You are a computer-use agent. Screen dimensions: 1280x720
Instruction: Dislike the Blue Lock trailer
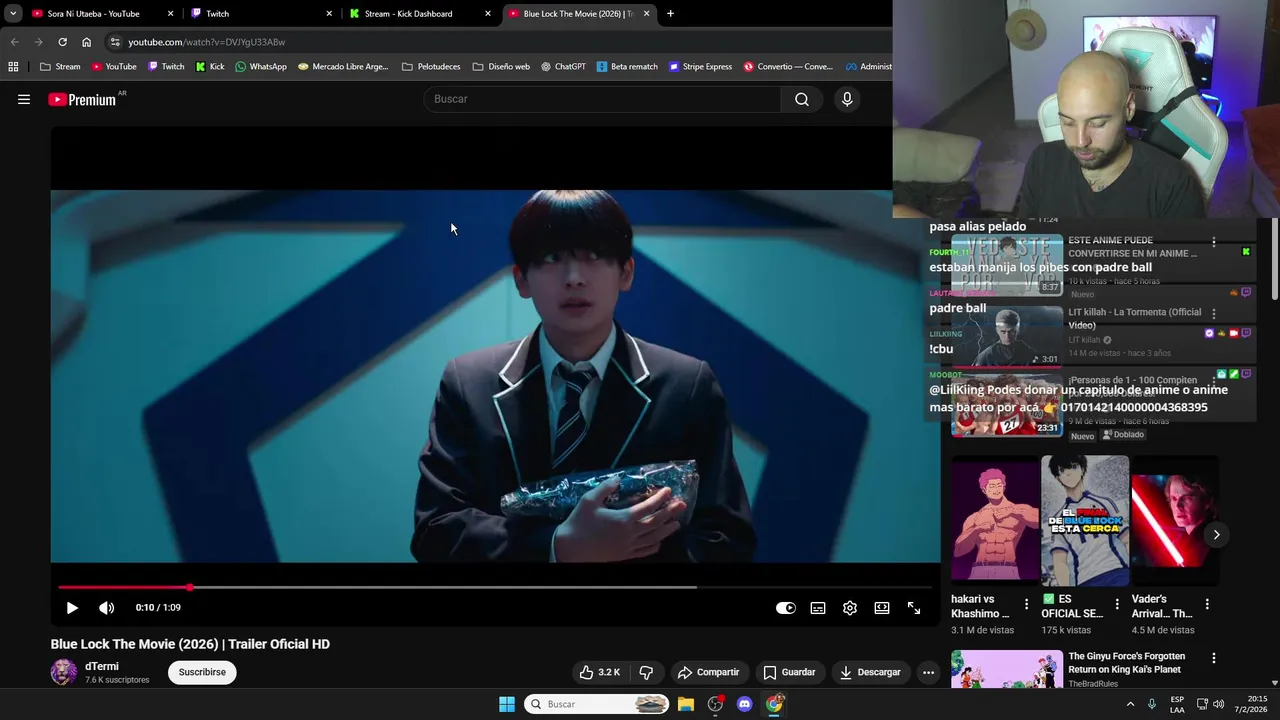[x=646, y=672]
